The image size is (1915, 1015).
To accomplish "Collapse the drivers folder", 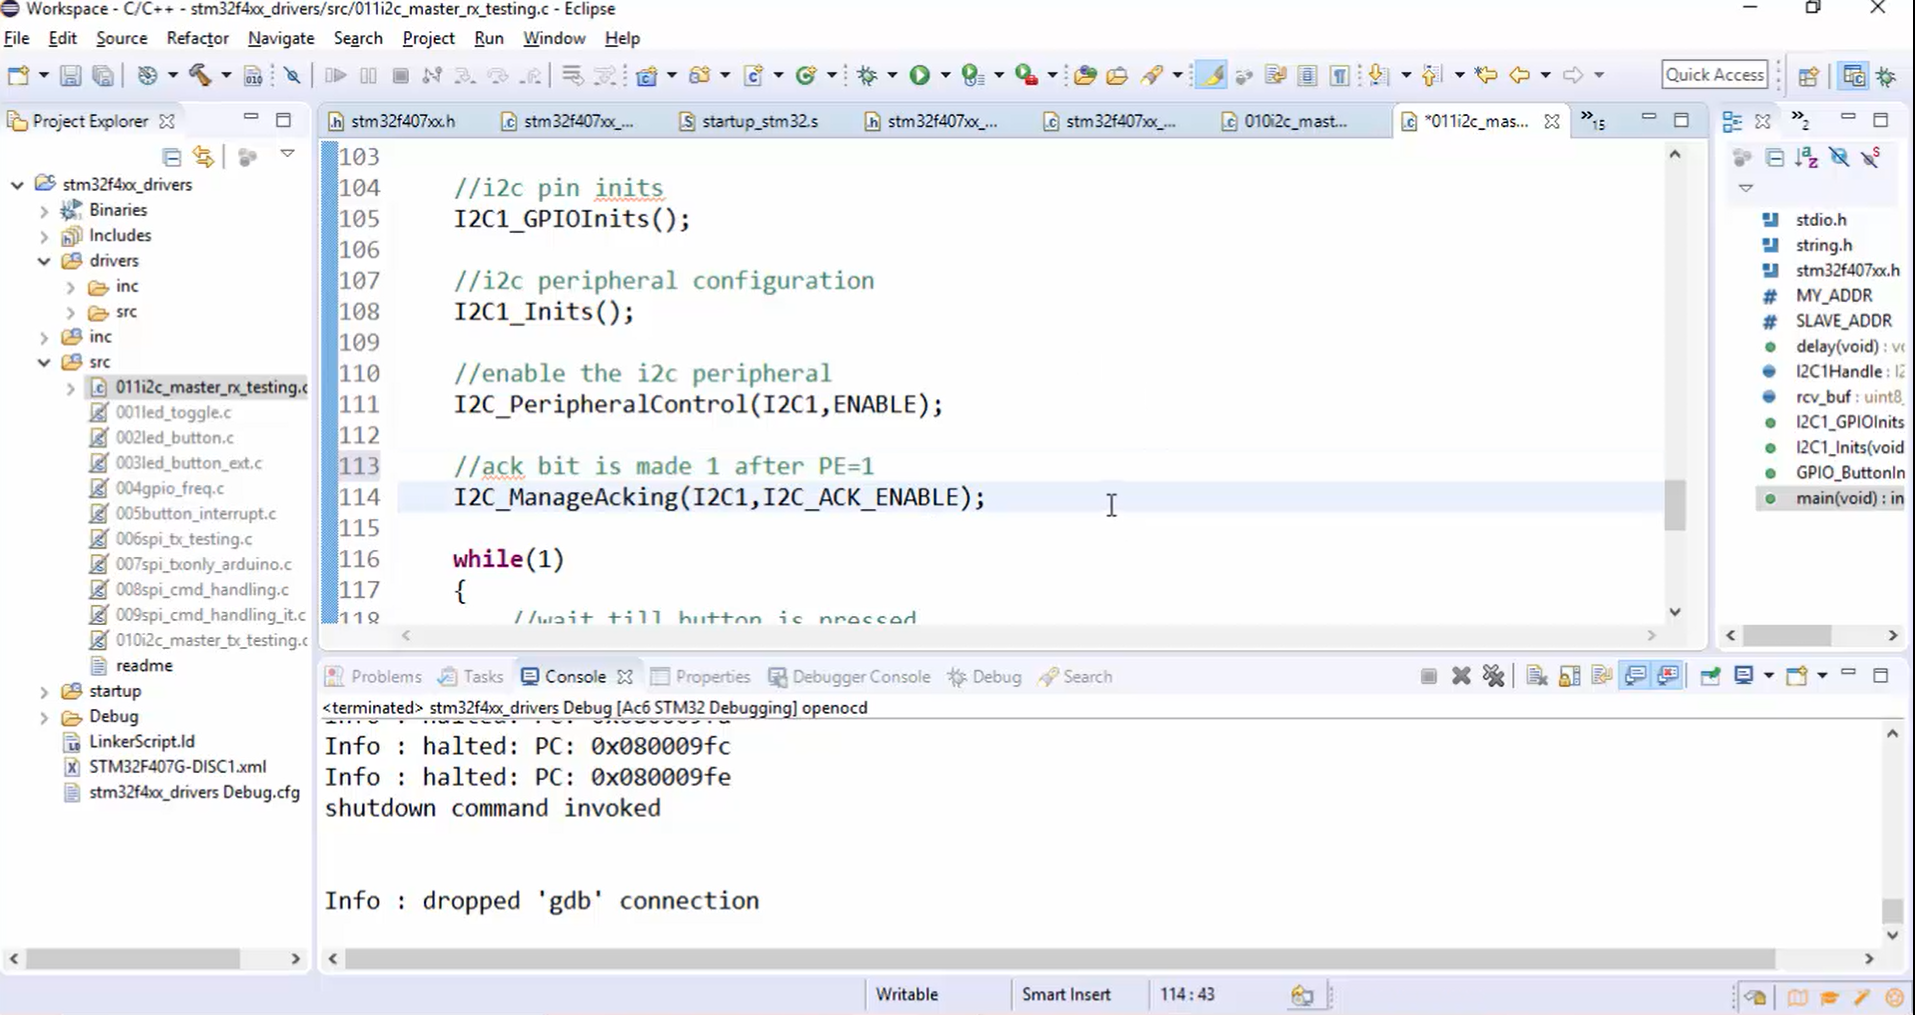I will pos(44,261).
